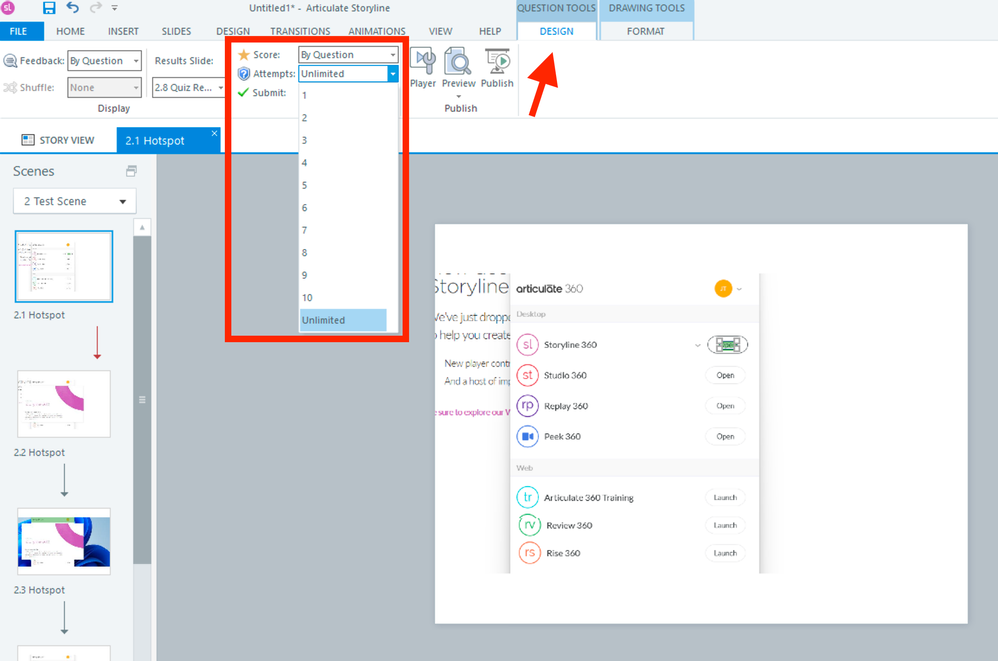Open the 2 Test Scene dropdown
The image size is (998, 661).
[74, 201]
